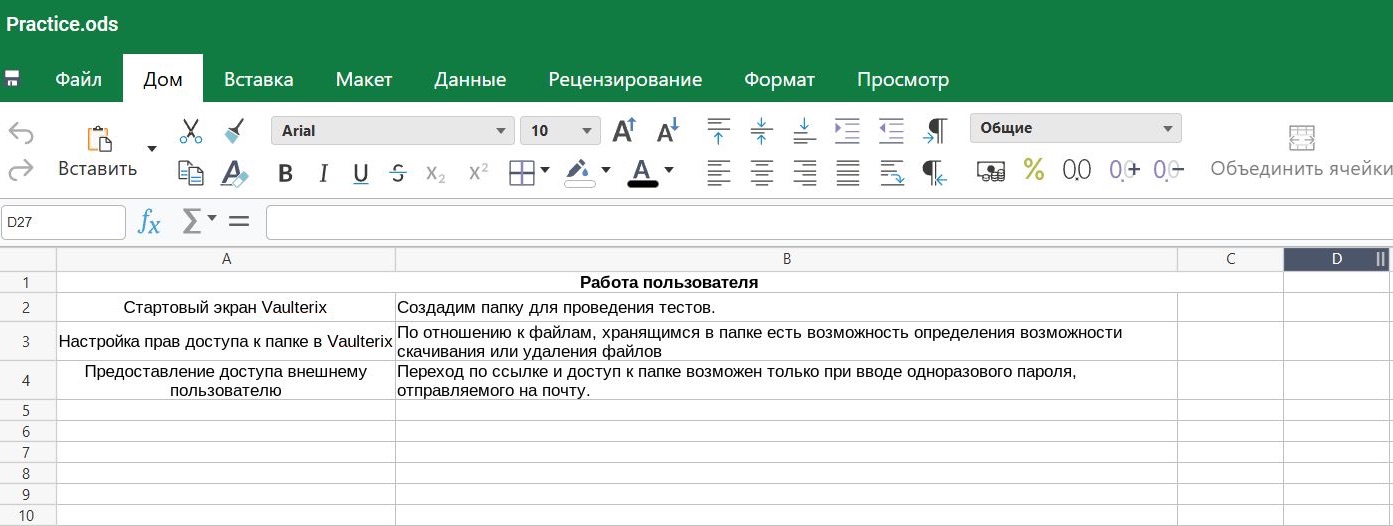Select cell 'Стартовый экран Vaulterix'
1393x526 pixels.
(226, 307)
